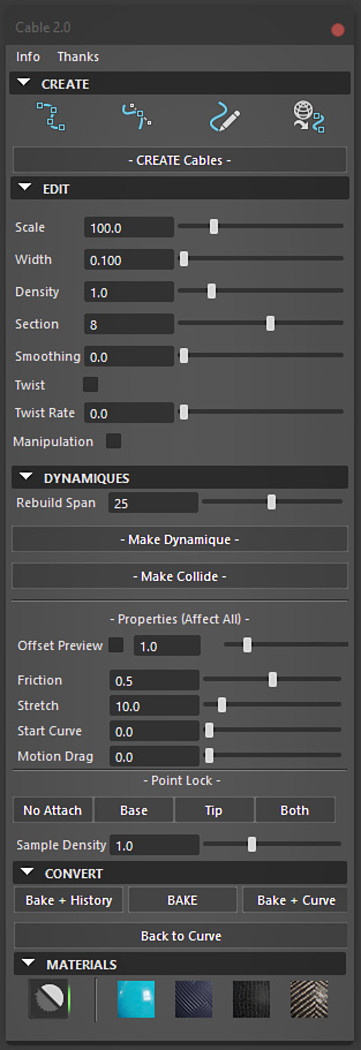Click the Friction slider handle
The width and height of the screenshot is (361, 1050).
[x=273, y=680]
